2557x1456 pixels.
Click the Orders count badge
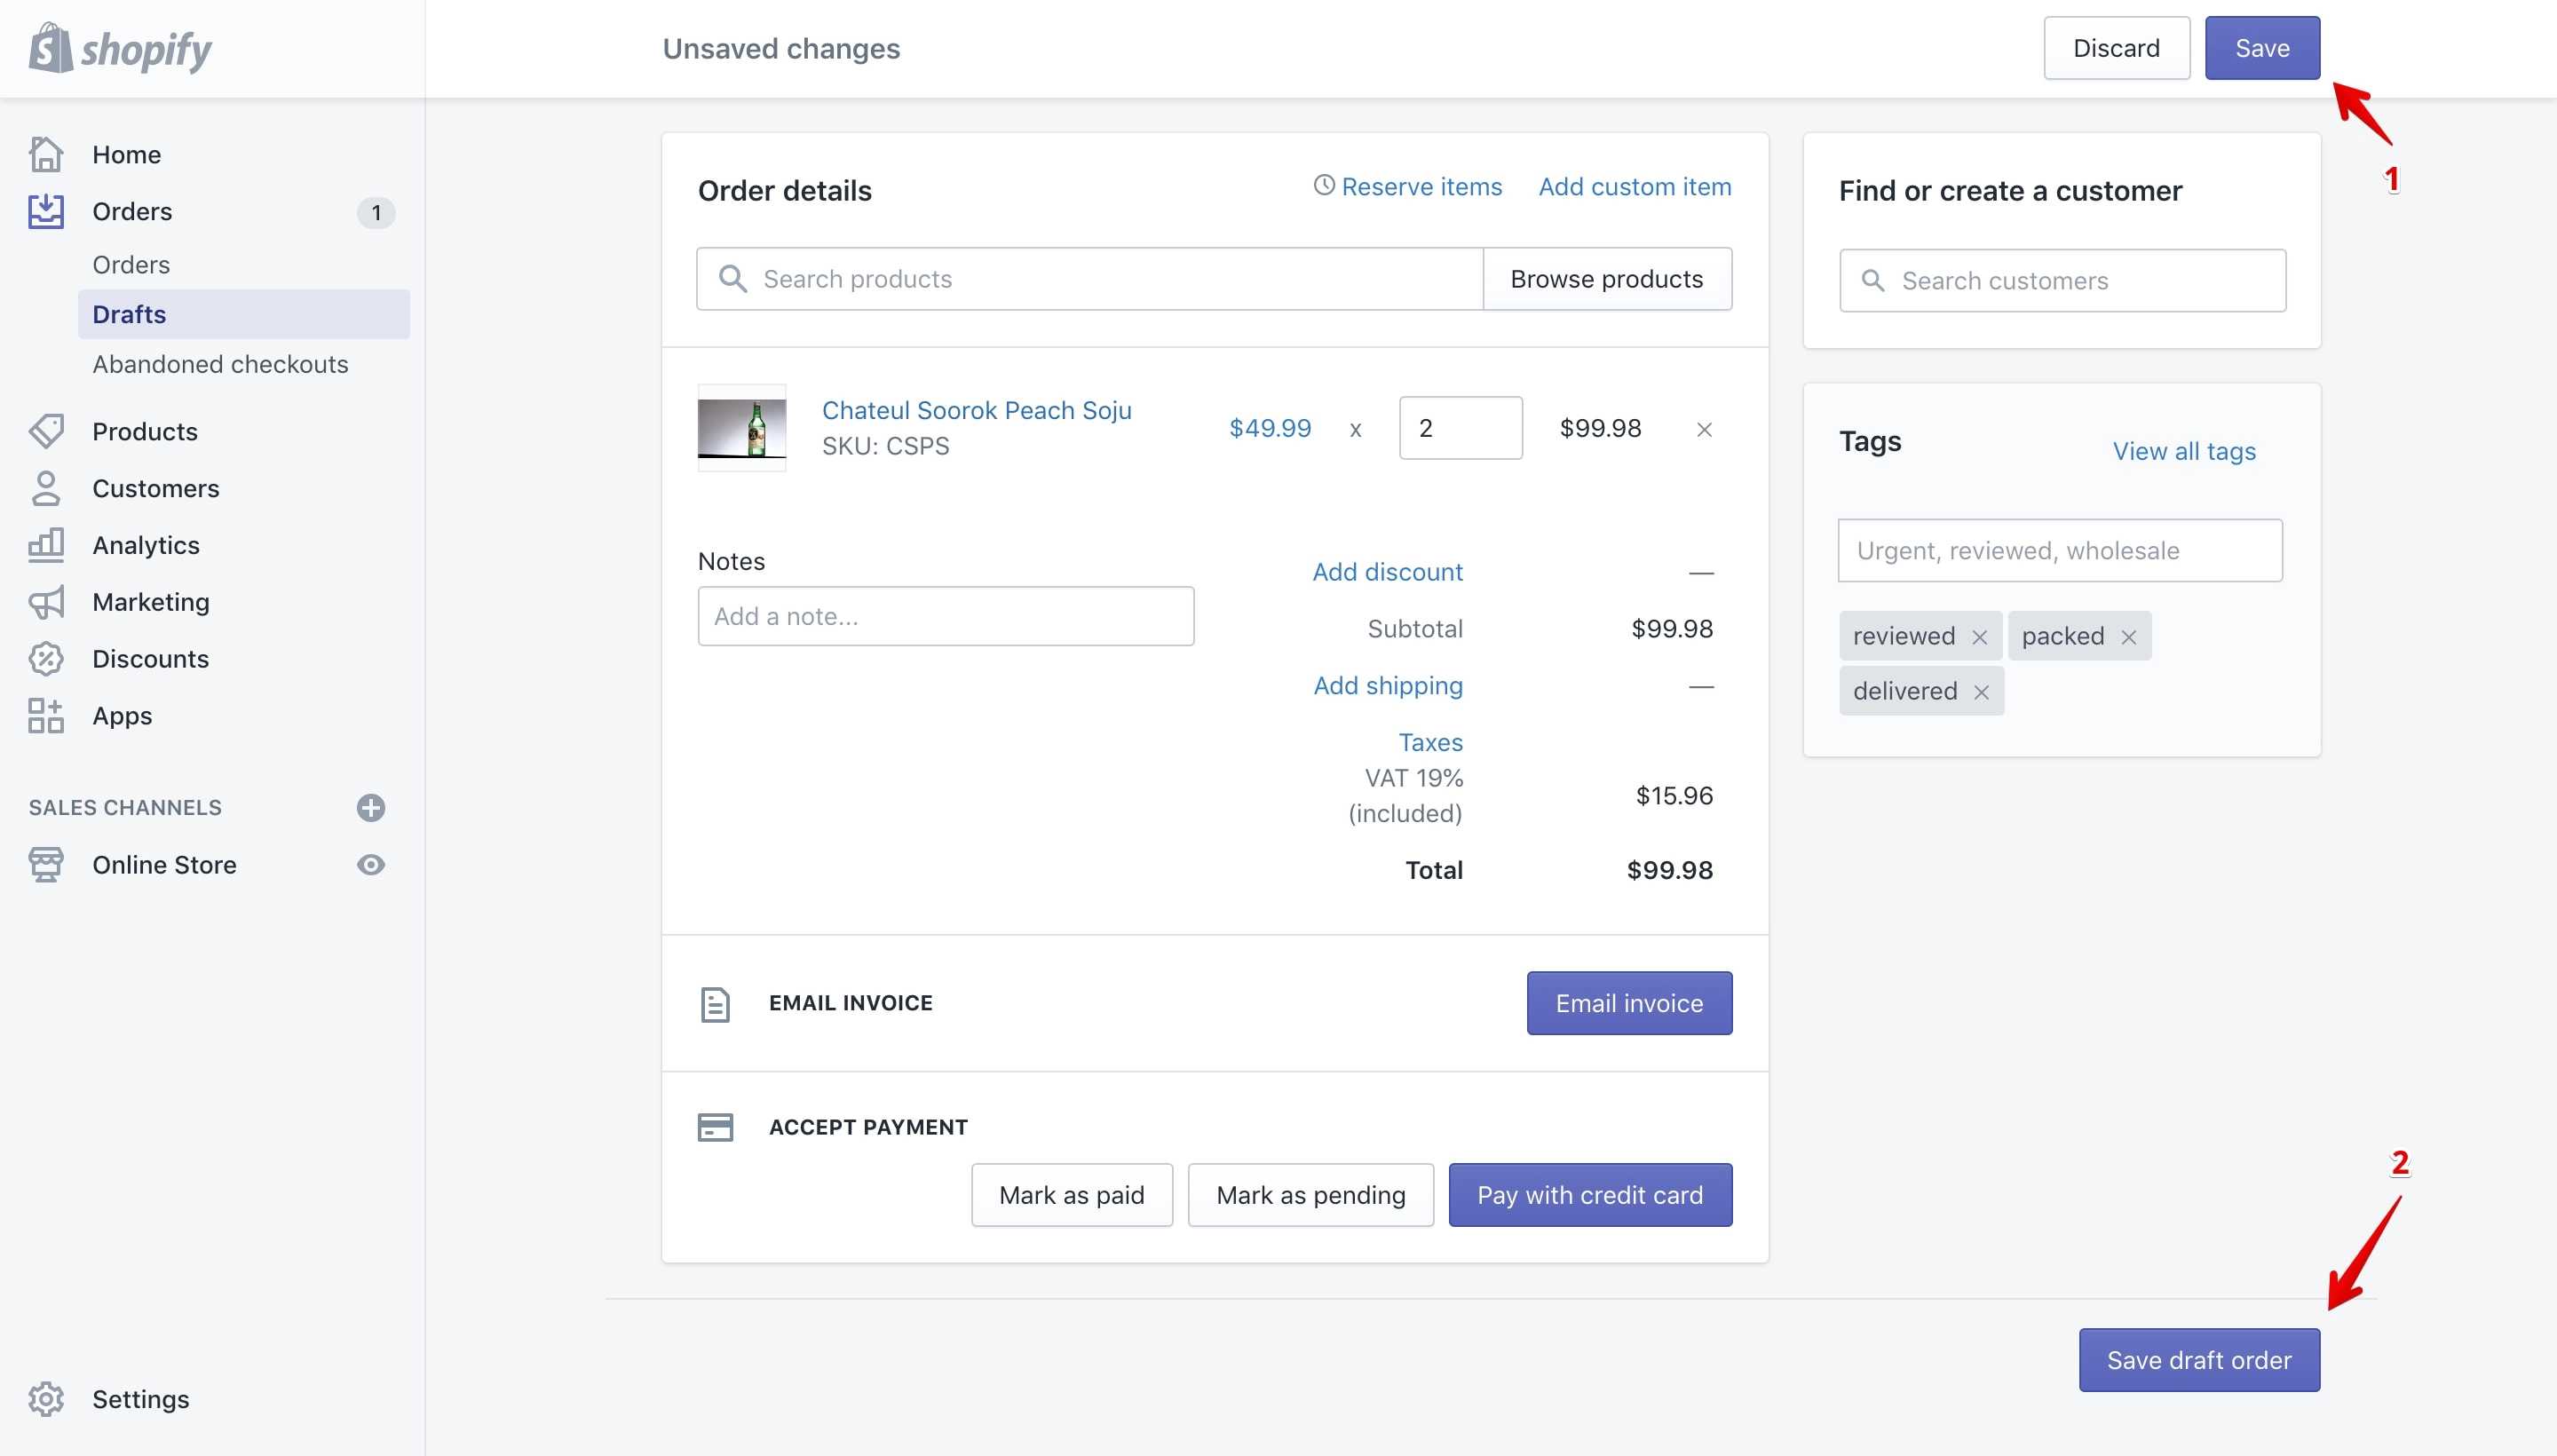tap(376, 212)
